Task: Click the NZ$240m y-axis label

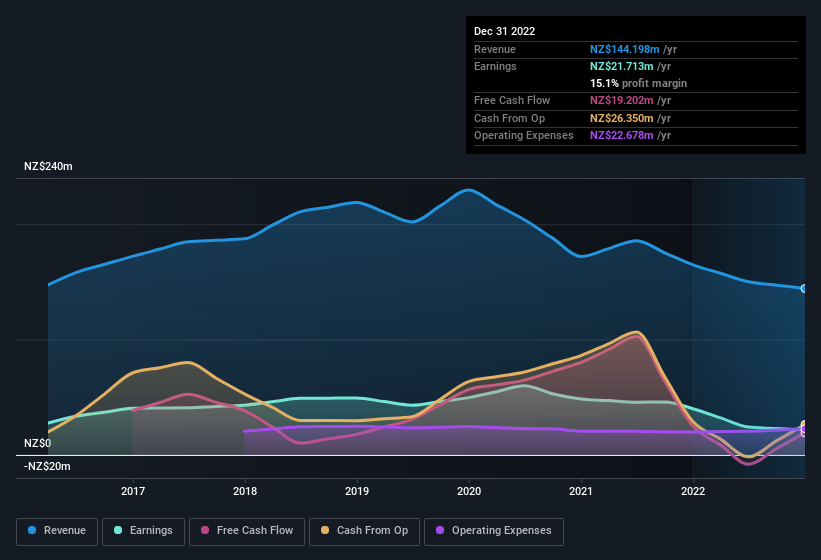Action: pos(48,166)
